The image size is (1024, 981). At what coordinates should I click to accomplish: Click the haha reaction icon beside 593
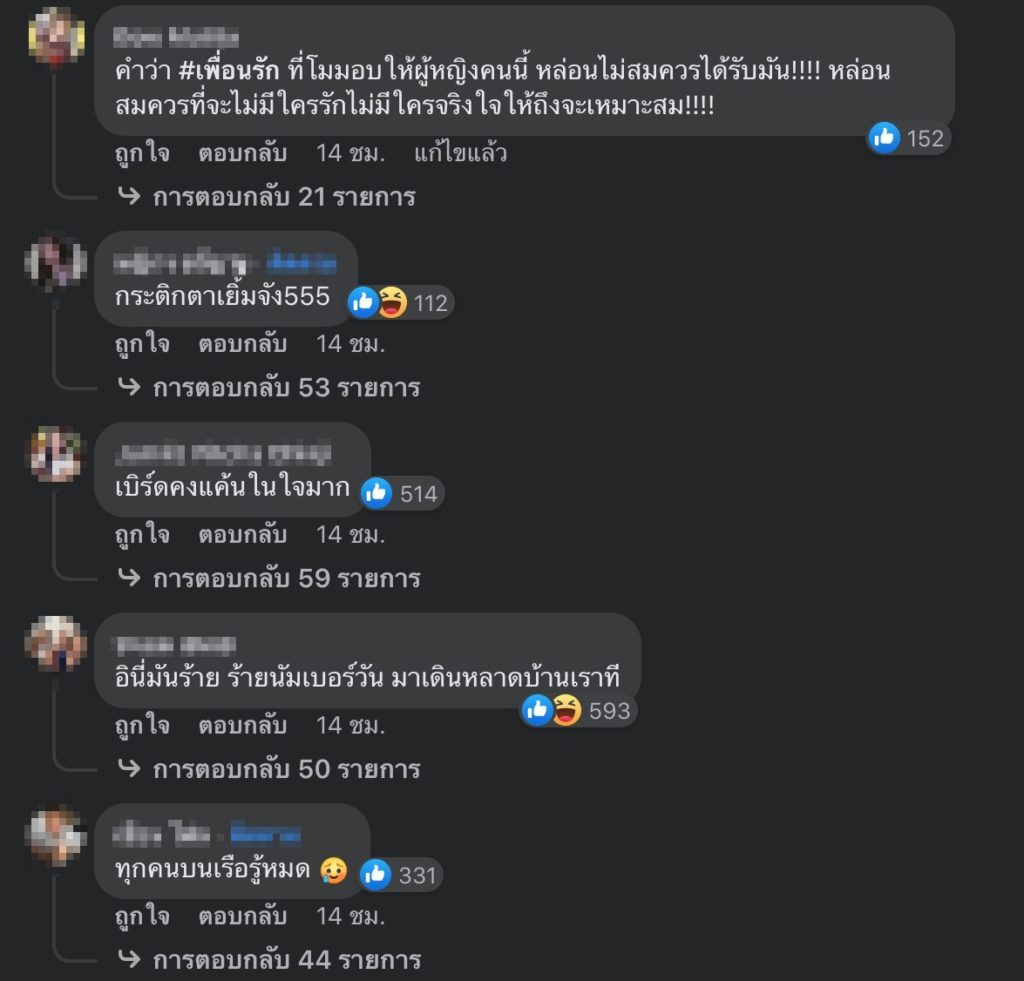[566, 710]
